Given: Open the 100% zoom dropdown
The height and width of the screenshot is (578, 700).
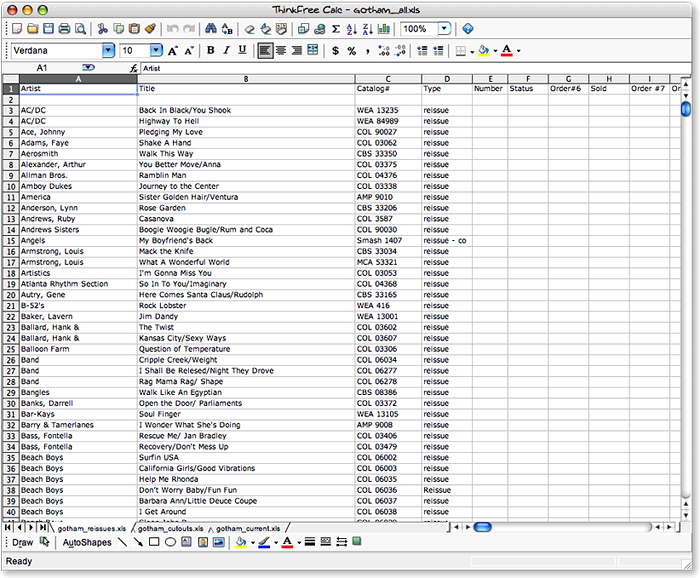Looking at the screenshot, I should pos(444,29).
